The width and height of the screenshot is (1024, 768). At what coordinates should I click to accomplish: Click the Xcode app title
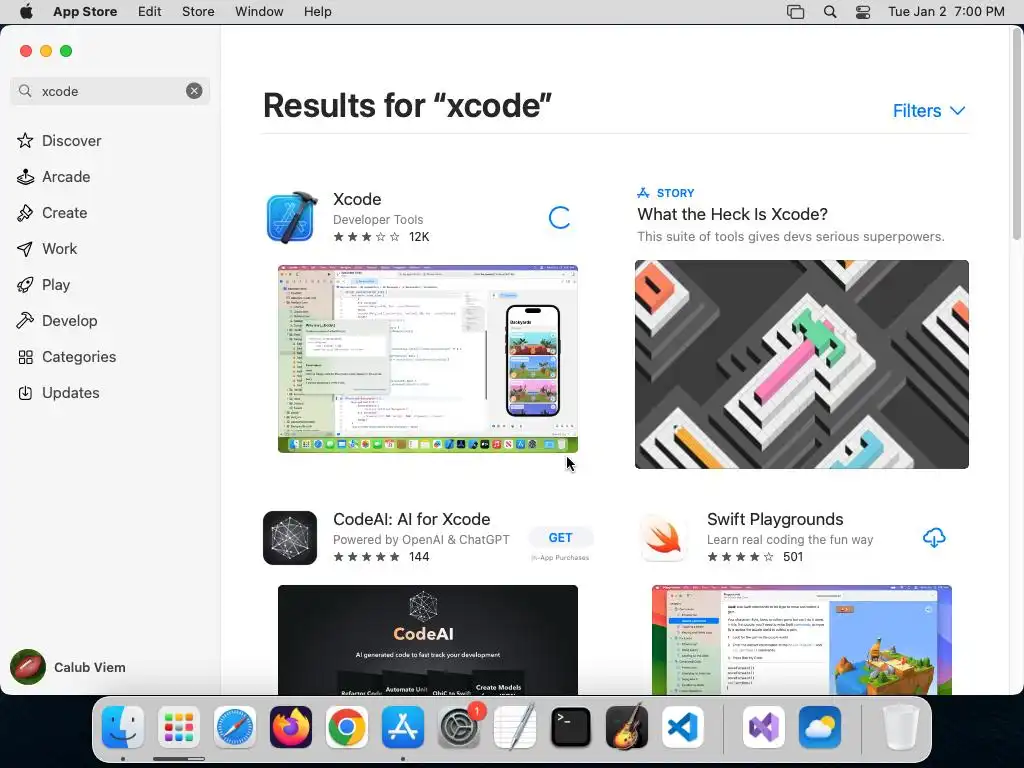coord(357,199)
